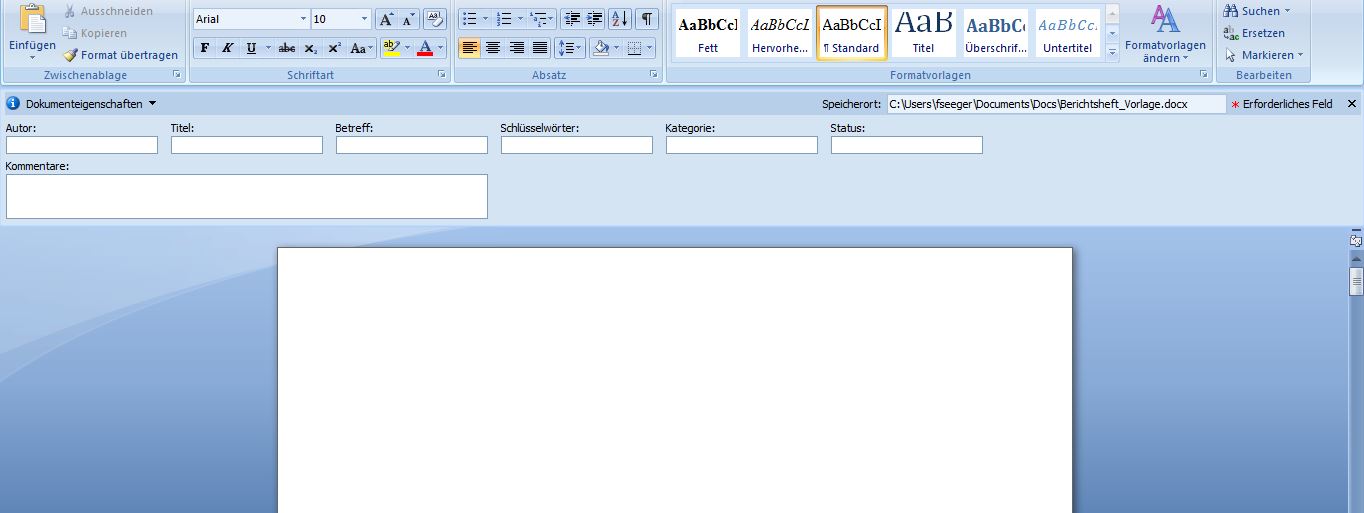Open the Schriftart dialog launcher
Screen dimensions: 1364x513
pos(442,75)
